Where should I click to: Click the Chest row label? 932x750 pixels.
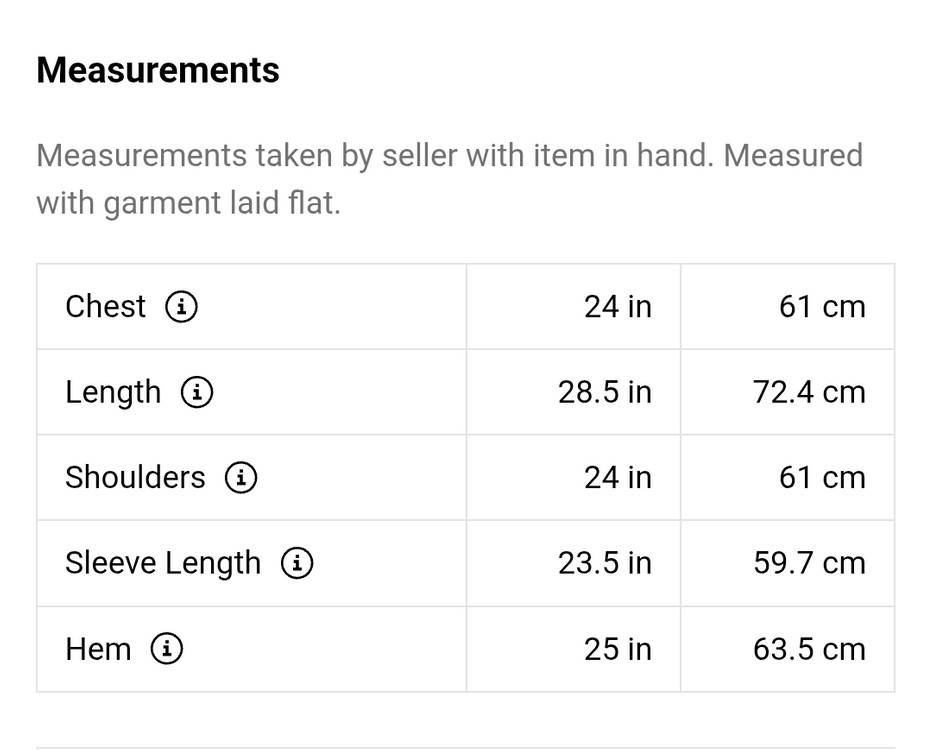[105, 307]
